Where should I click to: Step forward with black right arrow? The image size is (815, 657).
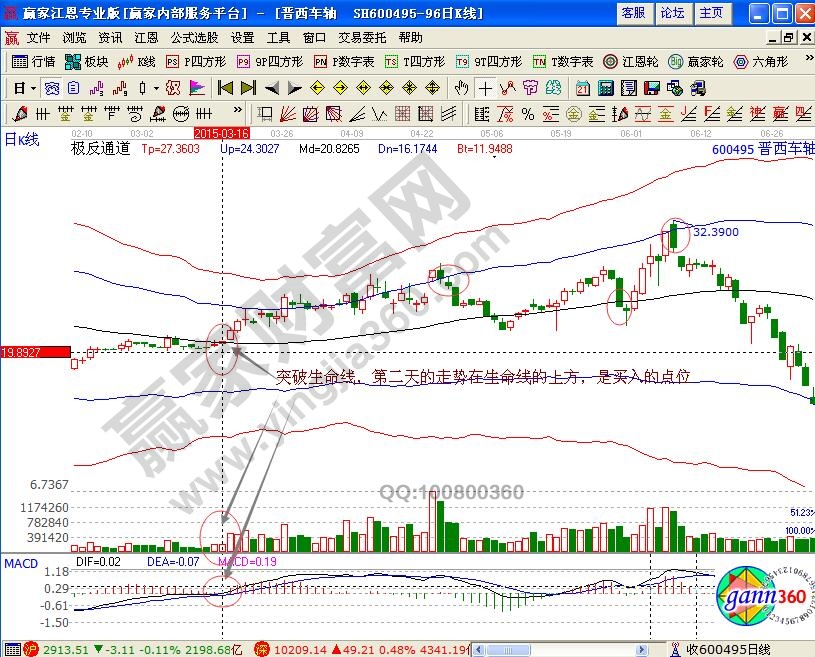pos(295,88)
